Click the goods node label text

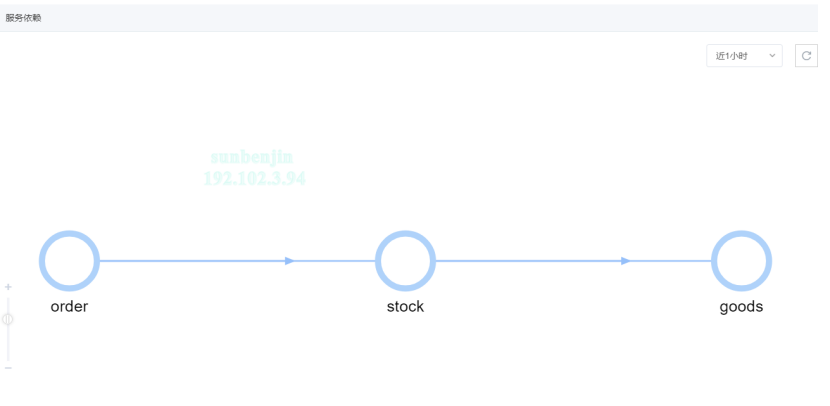[741, 307]
